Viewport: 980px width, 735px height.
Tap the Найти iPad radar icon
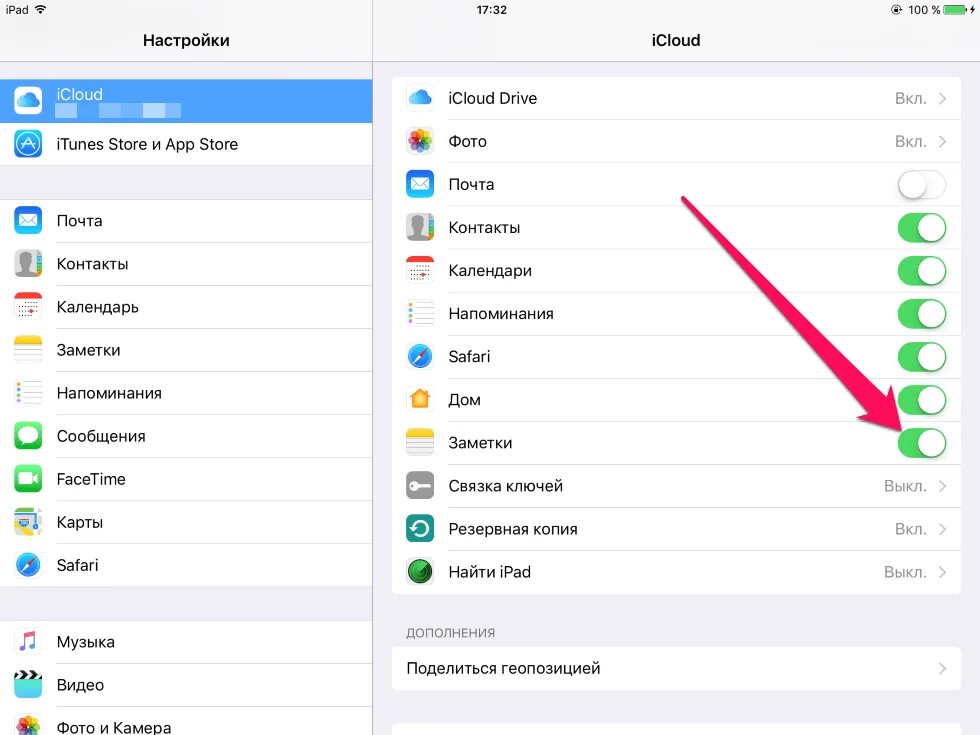coord(420,572)
